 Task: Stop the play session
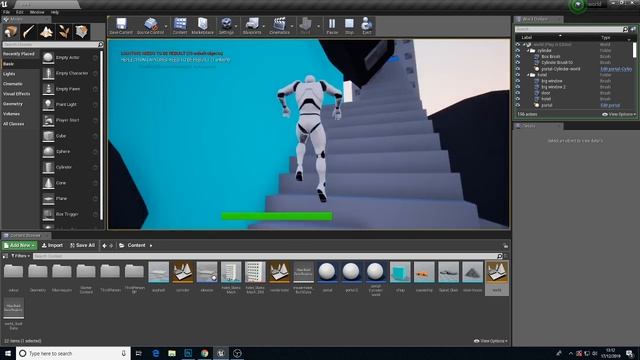click(349, 26)
